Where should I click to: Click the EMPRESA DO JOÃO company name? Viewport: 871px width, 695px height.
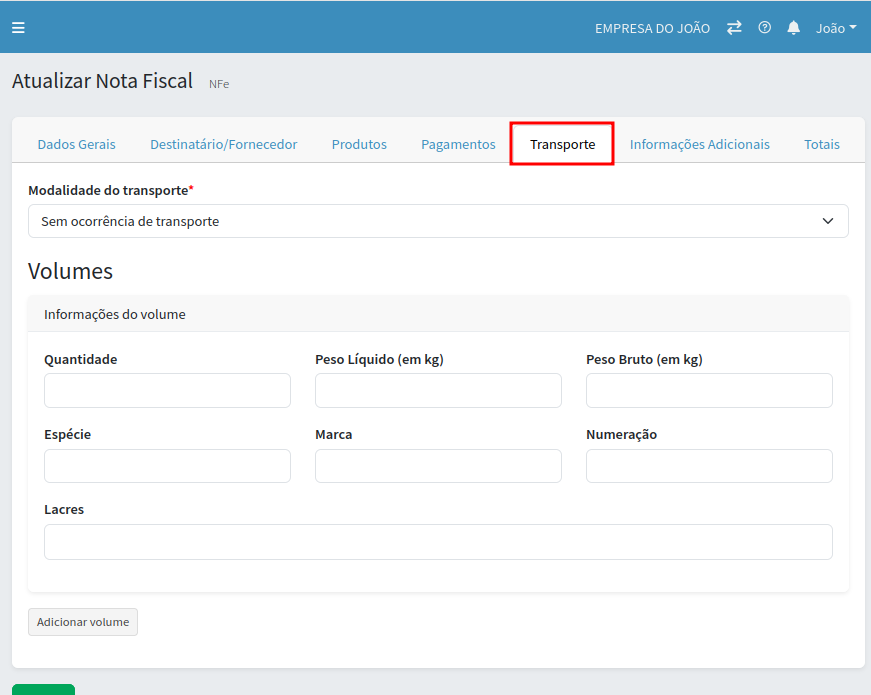(652, 28)
